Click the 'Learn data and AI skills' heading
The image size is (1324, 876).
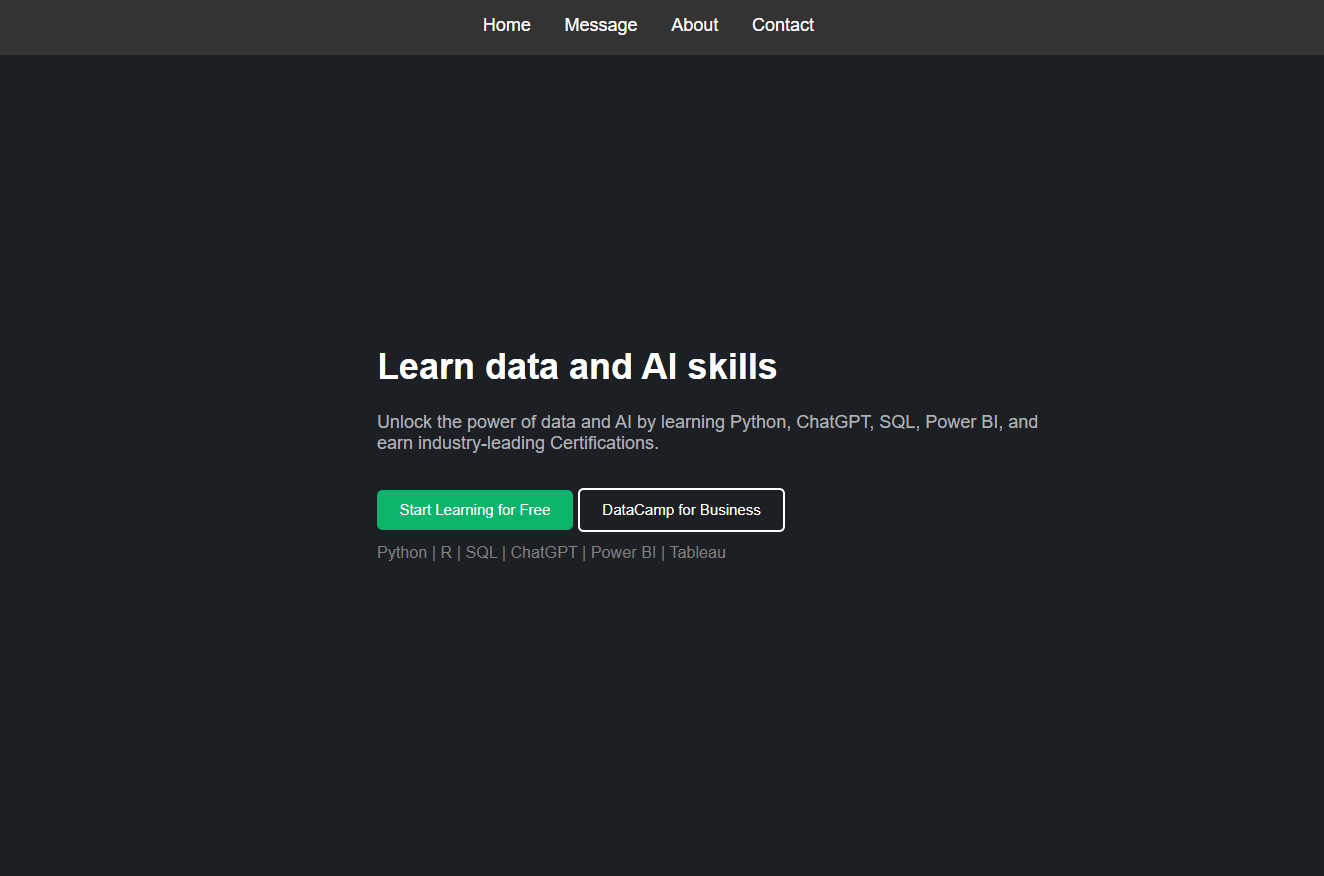pyautogui.click(x=577, y=367)
